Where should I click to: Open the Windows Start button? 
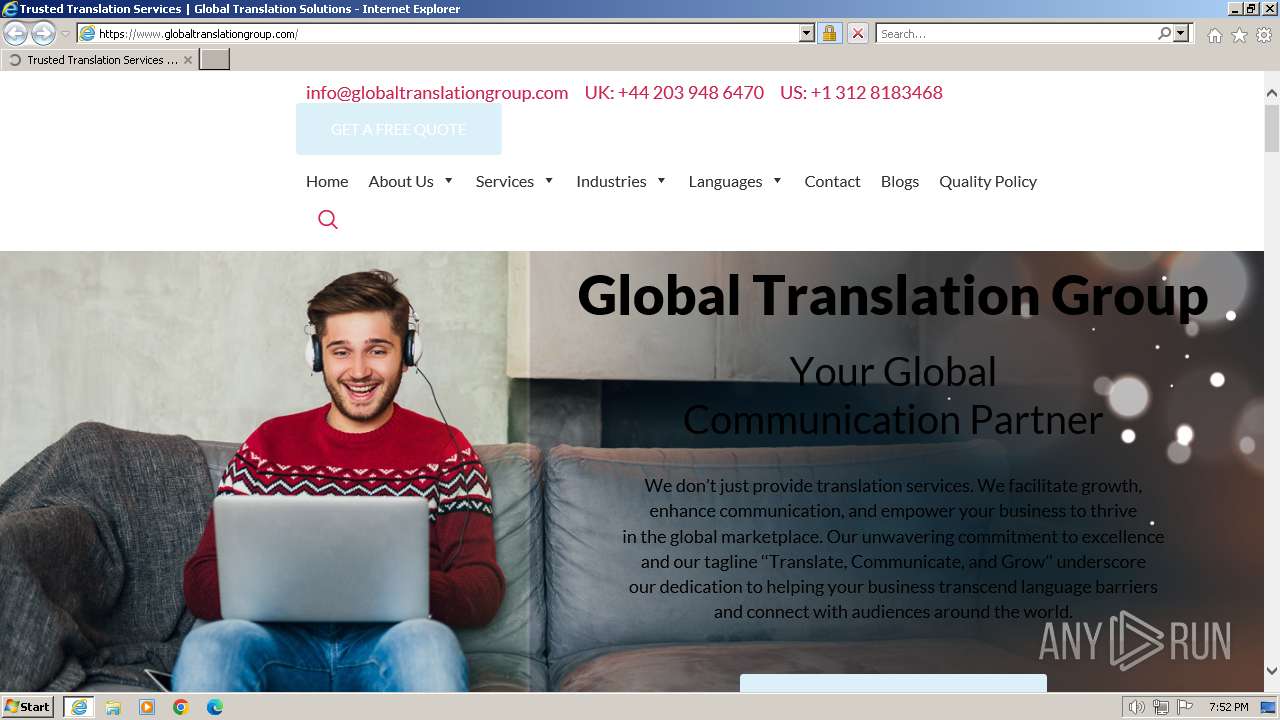click(28, 707)
